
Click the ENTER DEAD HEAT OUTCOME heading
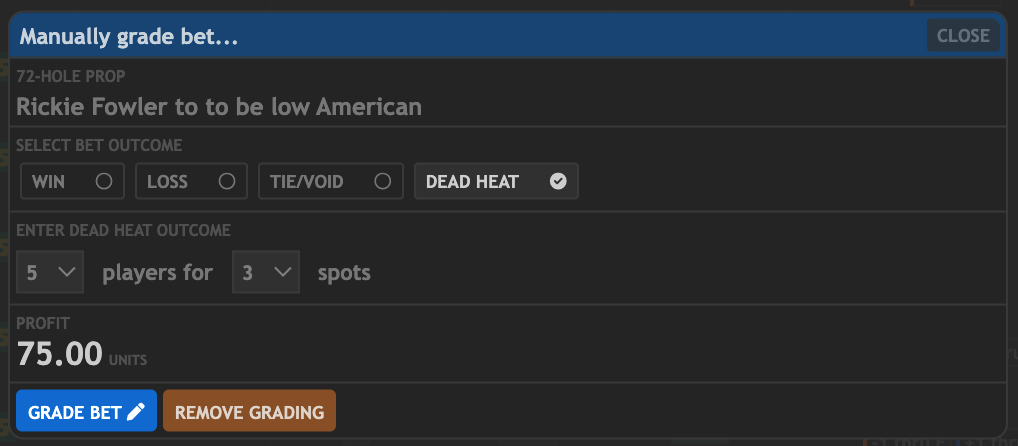pyautogui.click(x=123, y=230)
